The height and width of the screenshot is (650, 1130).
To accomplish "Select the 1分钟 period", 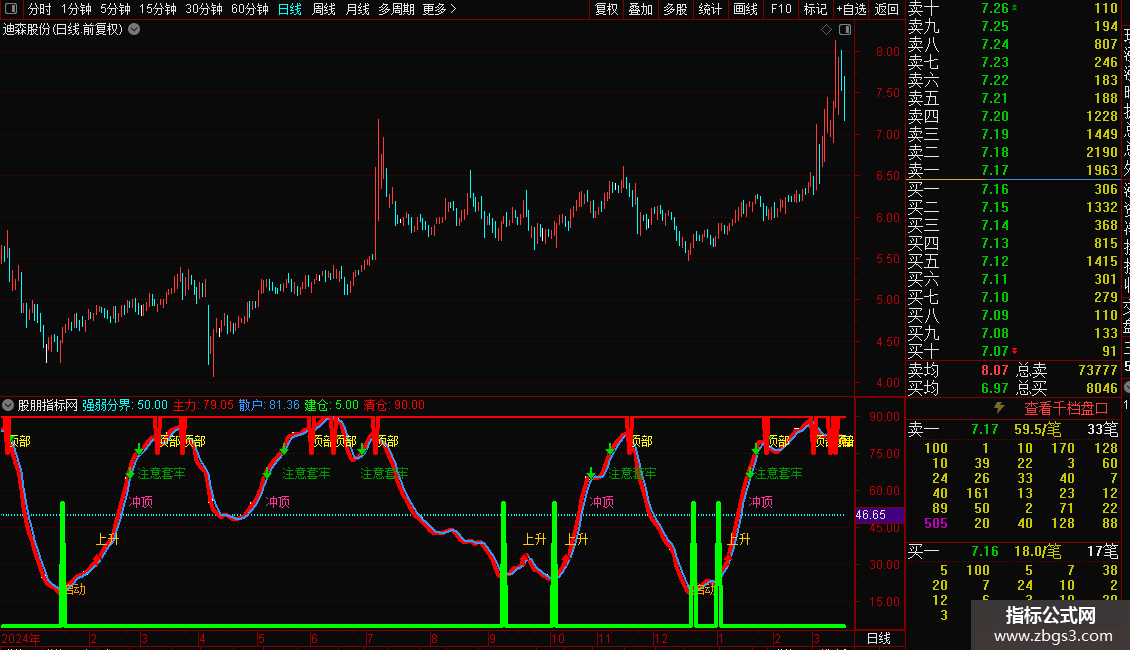I will coord(76,9).
